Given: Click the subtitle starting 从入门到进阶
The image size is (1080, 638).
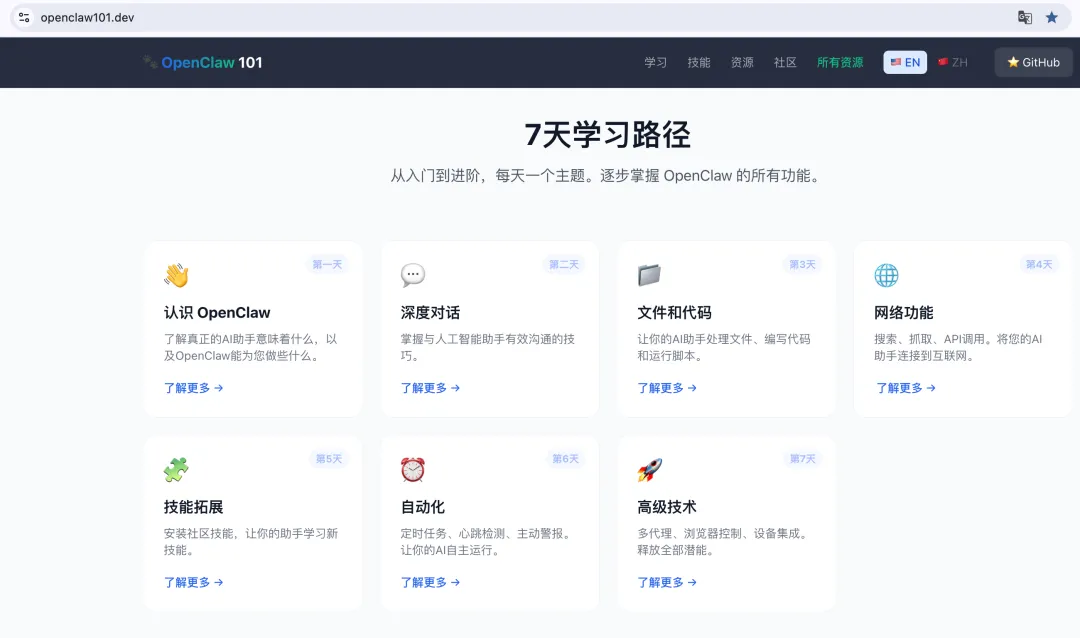Looking at the screenshot, I should (x=607, y=176).
